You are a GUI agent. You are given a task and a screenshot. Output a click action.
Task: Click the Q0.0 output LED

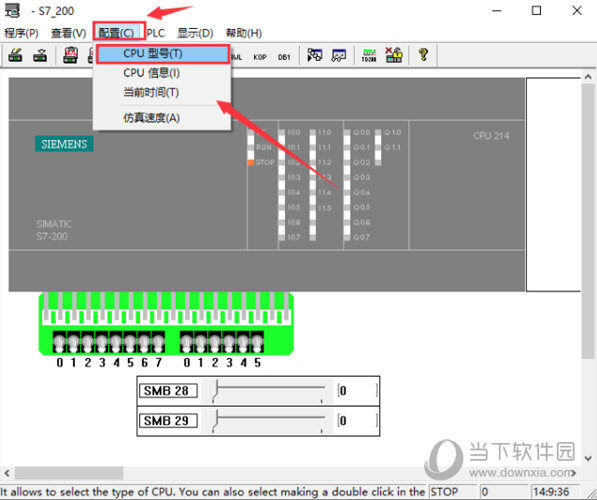tap(347, 133)
